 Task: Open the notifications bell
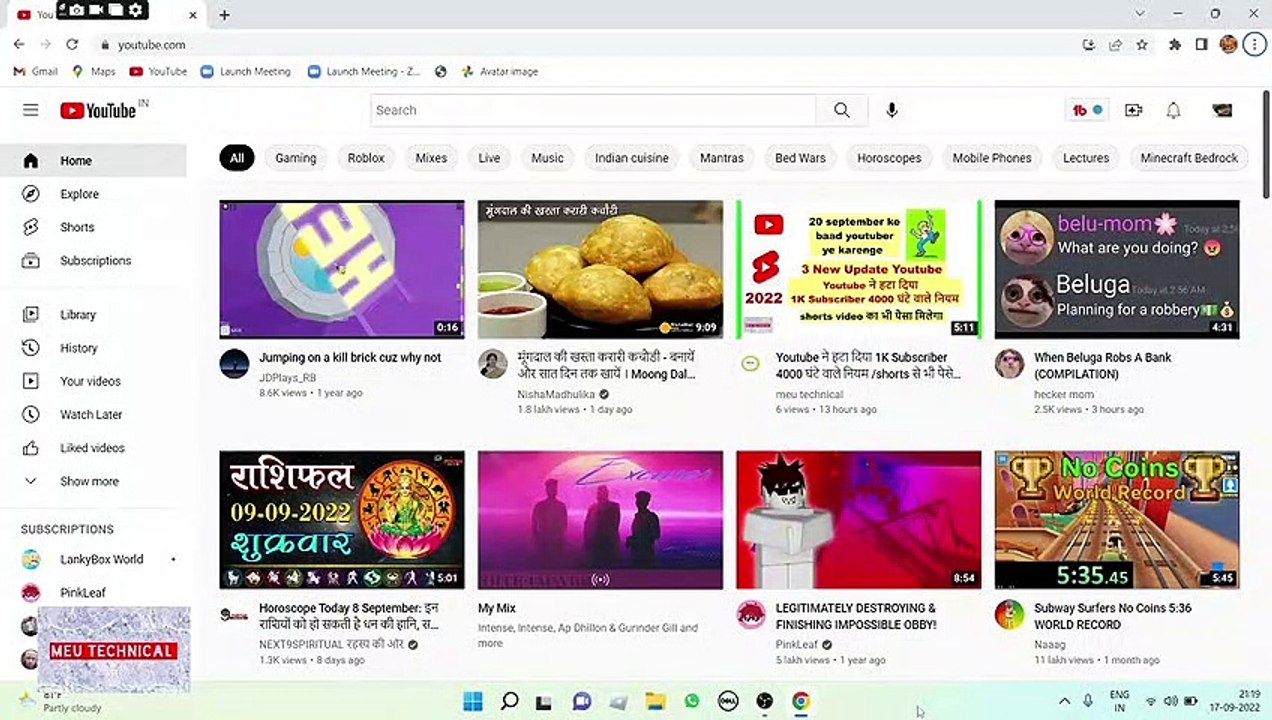click(x=1174, y=110)
